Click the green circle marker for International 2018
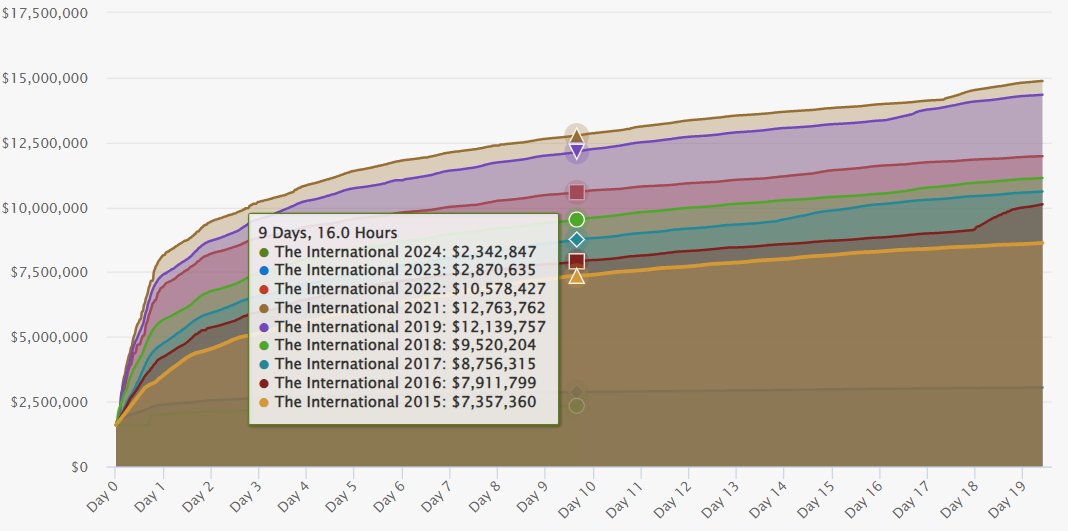The width and height of the screenshot is (1068, 531). click(x=576, y=220)
